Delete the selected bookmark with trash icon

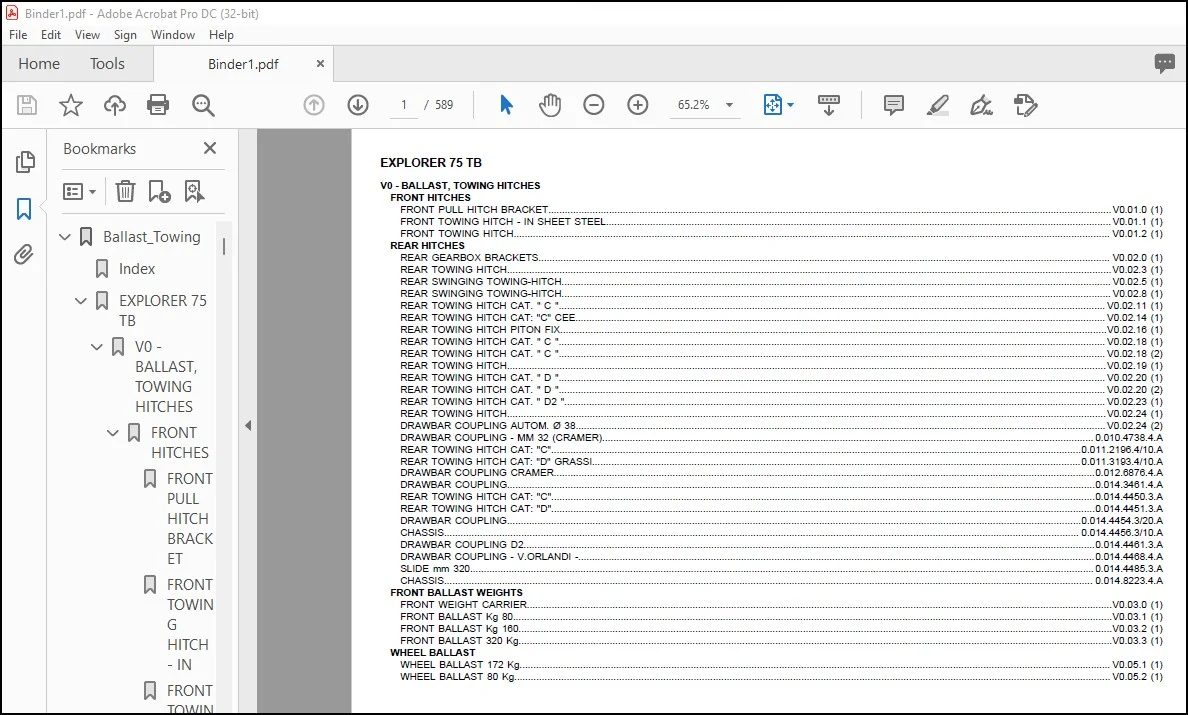[x=125, y=192]
